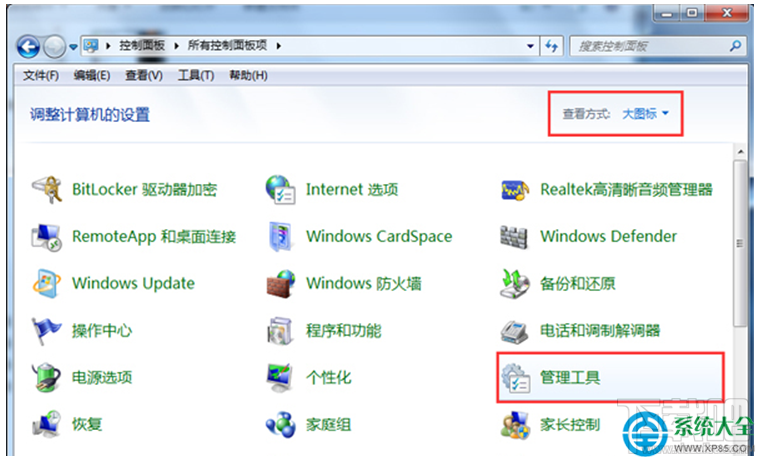Click the Personalization monitor icon
This screenshot has height=459, width=757.
pos(280,377)
